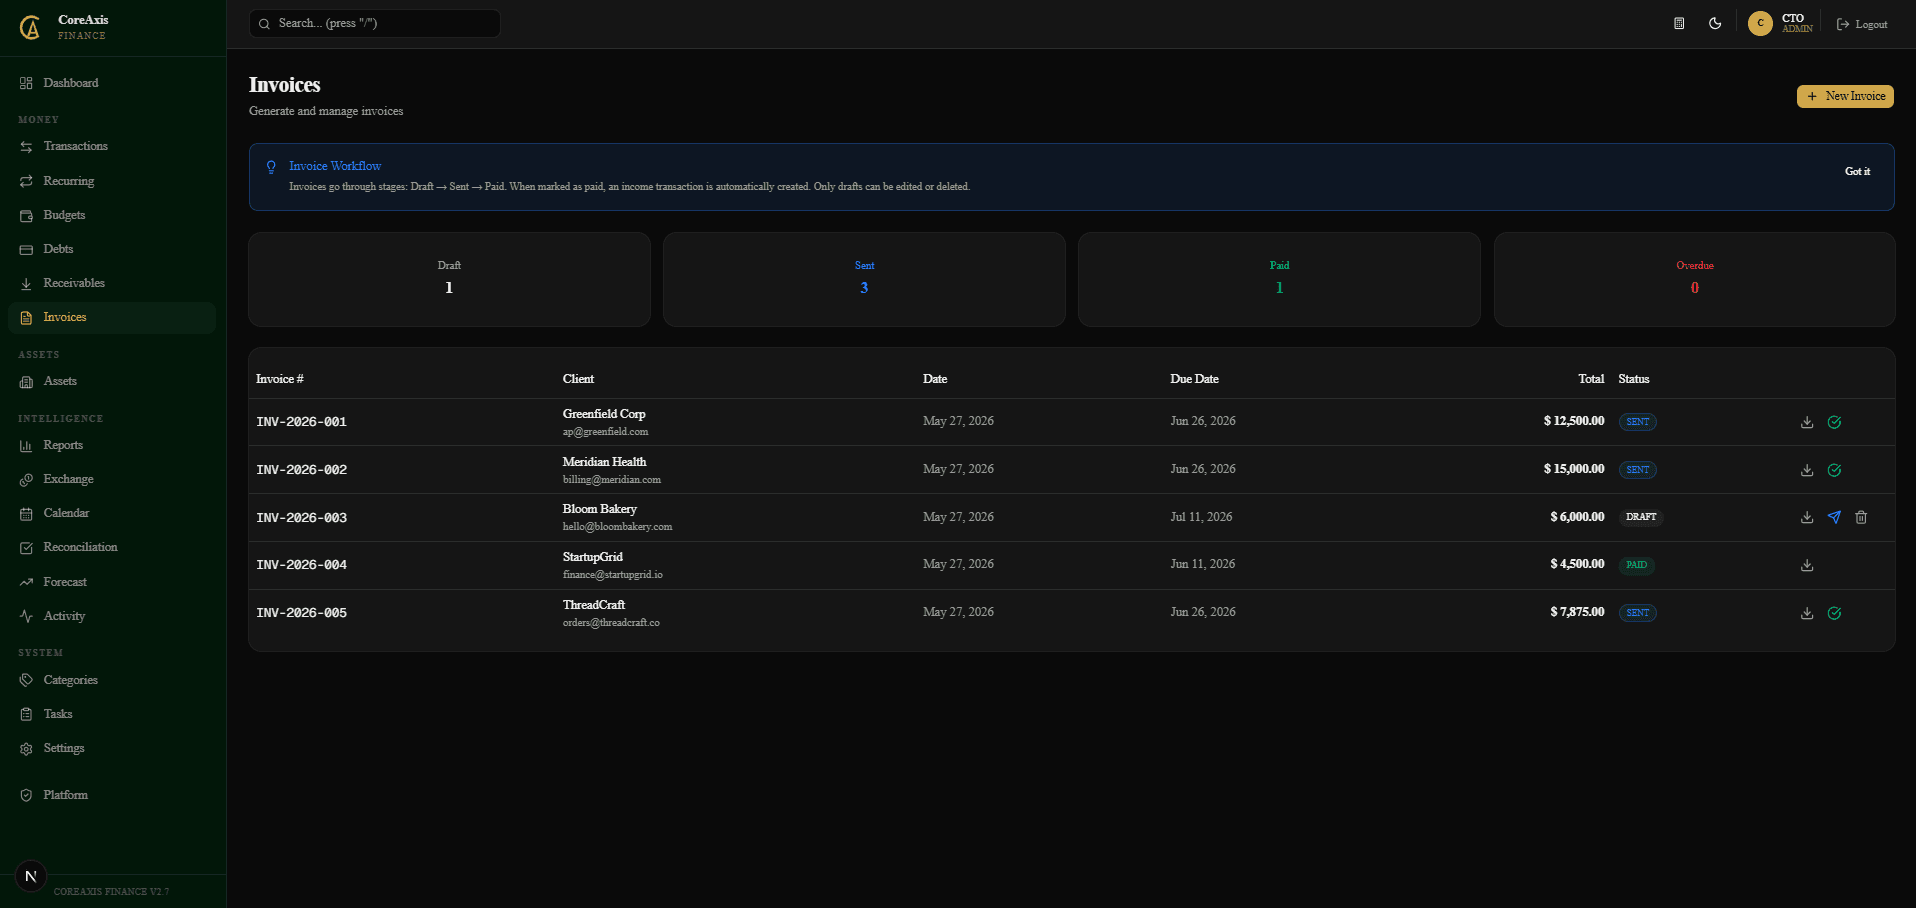Image resolution: width=1916 pixels, height=908 pixels.
Task: Go to Exchange
Action: pos(112,479)
